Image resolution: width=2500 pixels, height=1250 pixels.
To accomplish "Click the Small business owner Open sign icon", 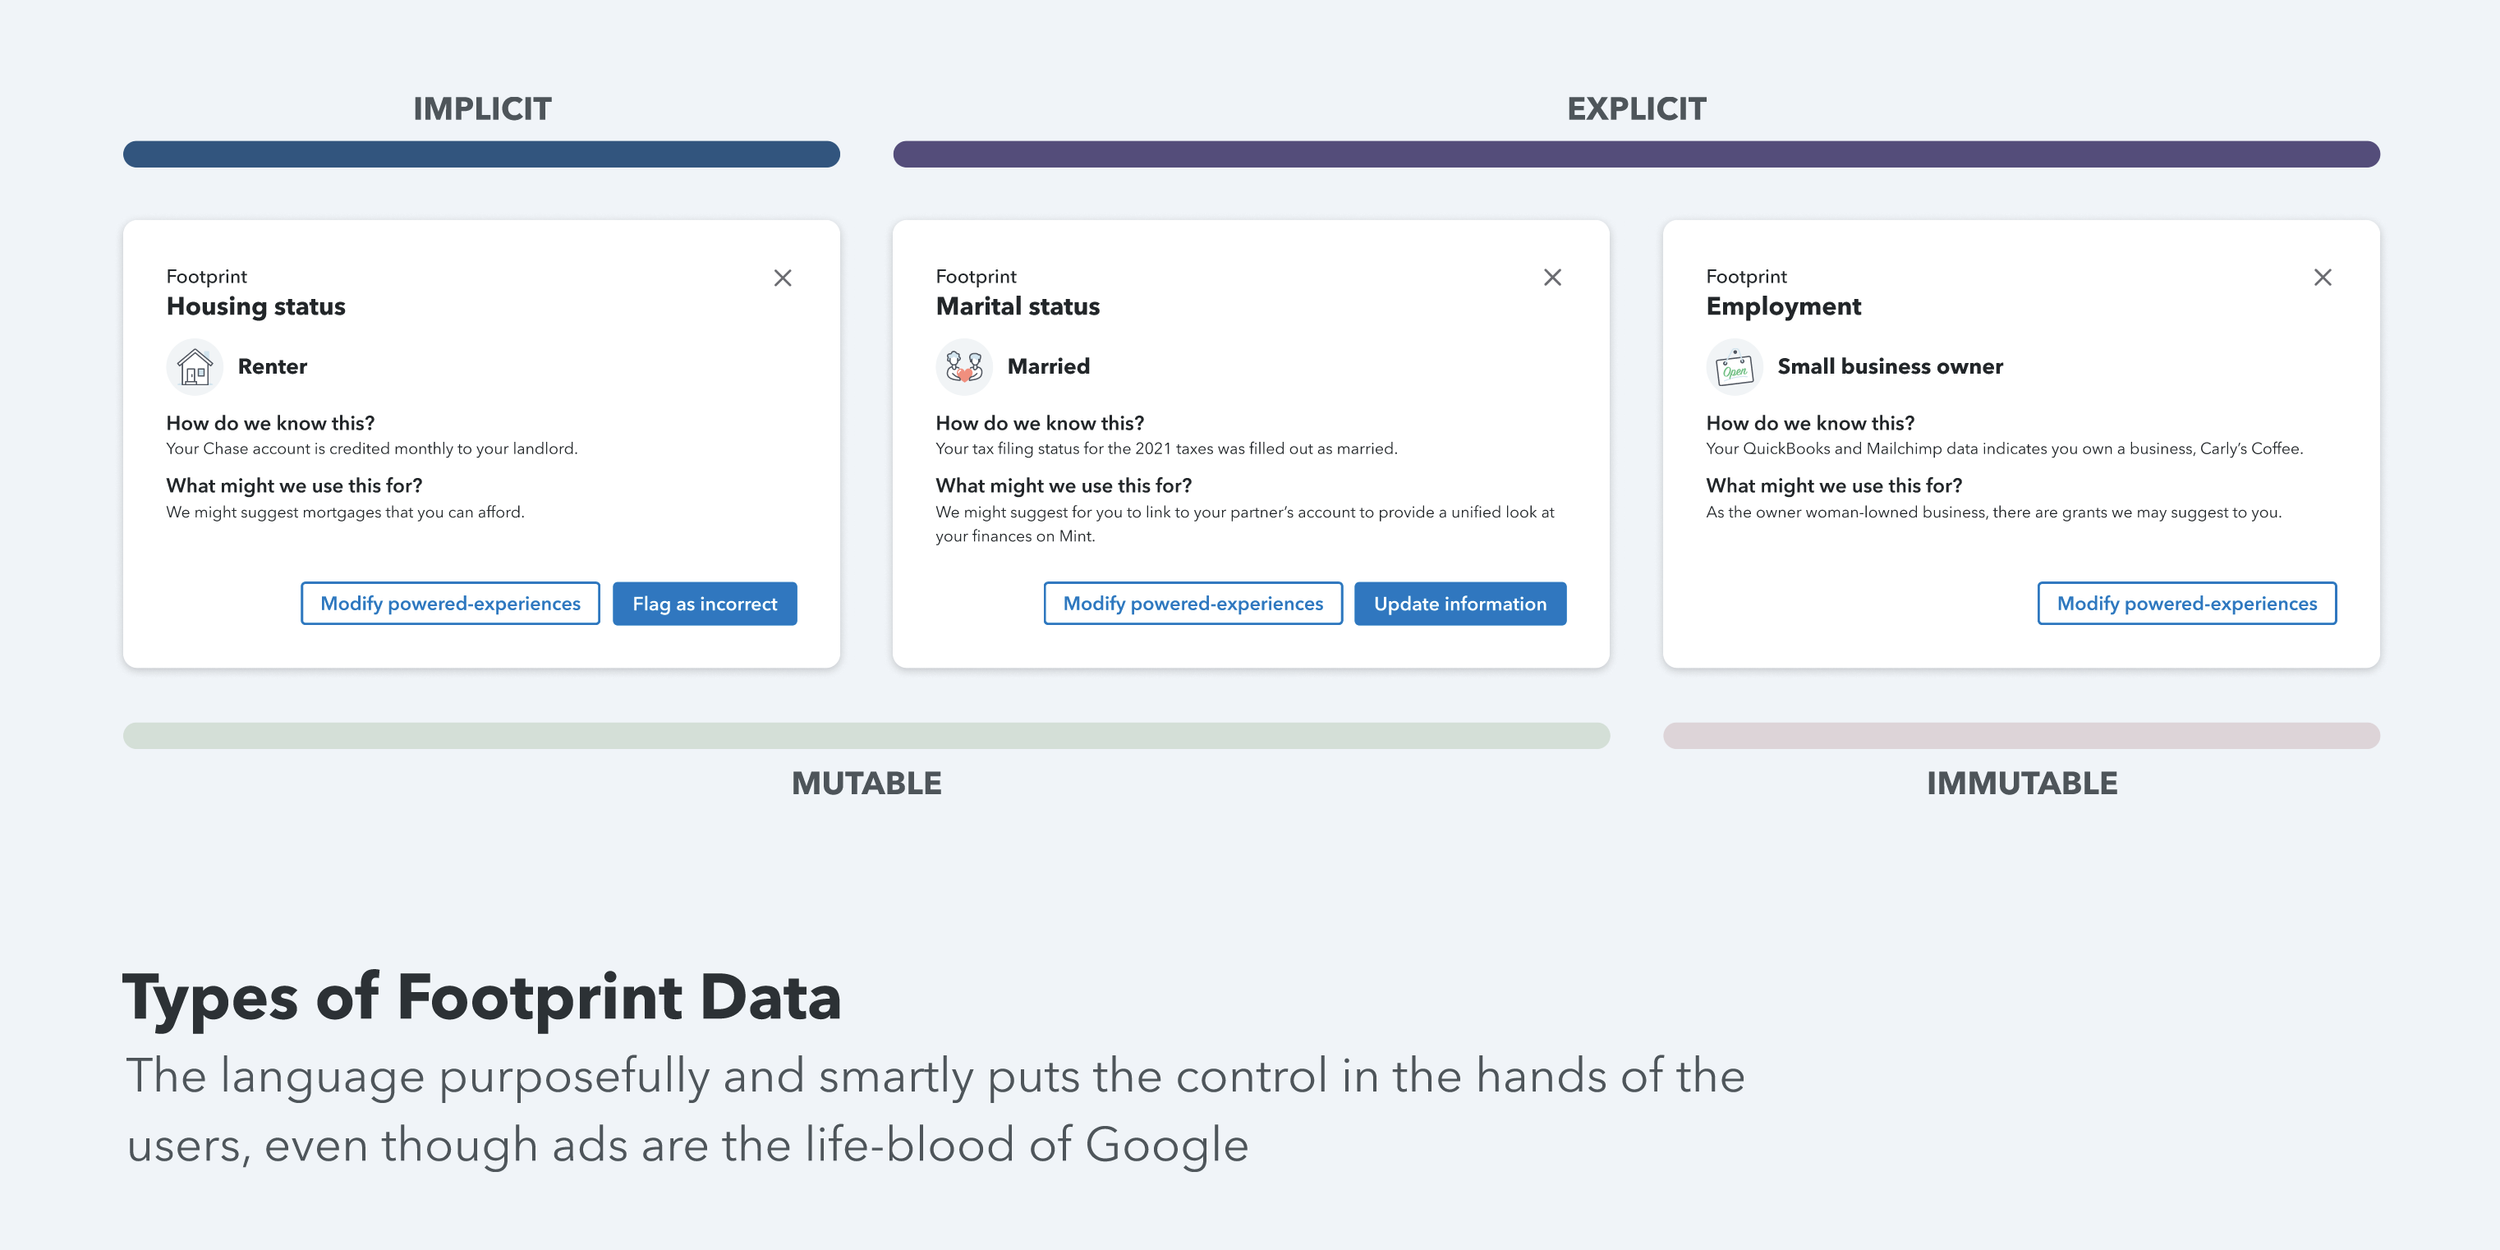I will click(1734, 367).
